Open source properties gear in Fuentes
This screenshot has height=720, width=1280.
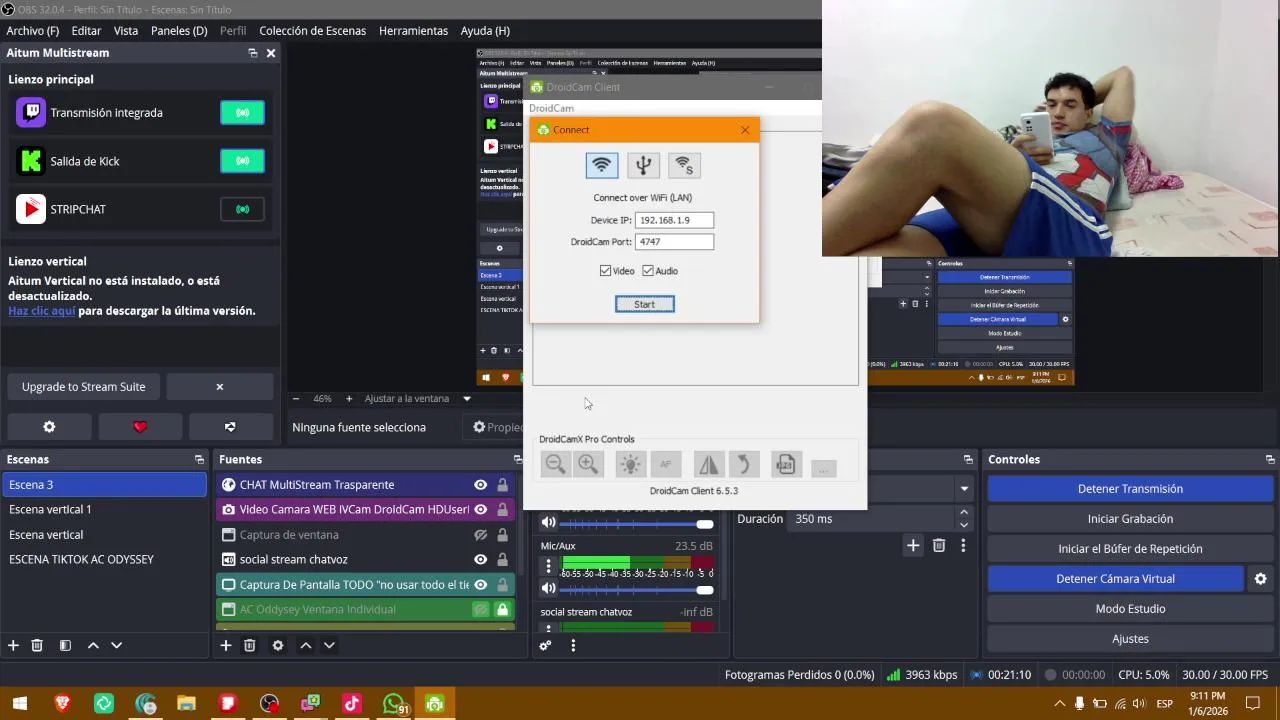point(278,646)
